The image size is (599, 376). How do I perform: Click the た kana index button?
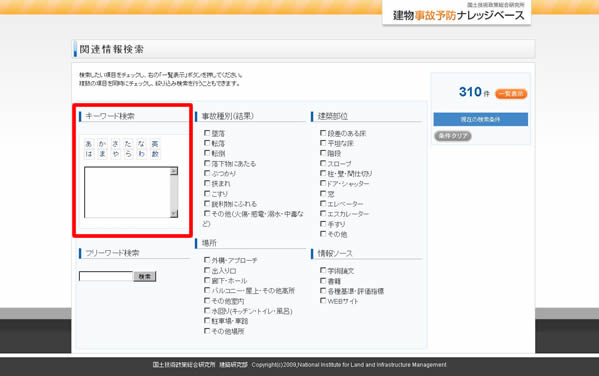click(x=128, y=144)
